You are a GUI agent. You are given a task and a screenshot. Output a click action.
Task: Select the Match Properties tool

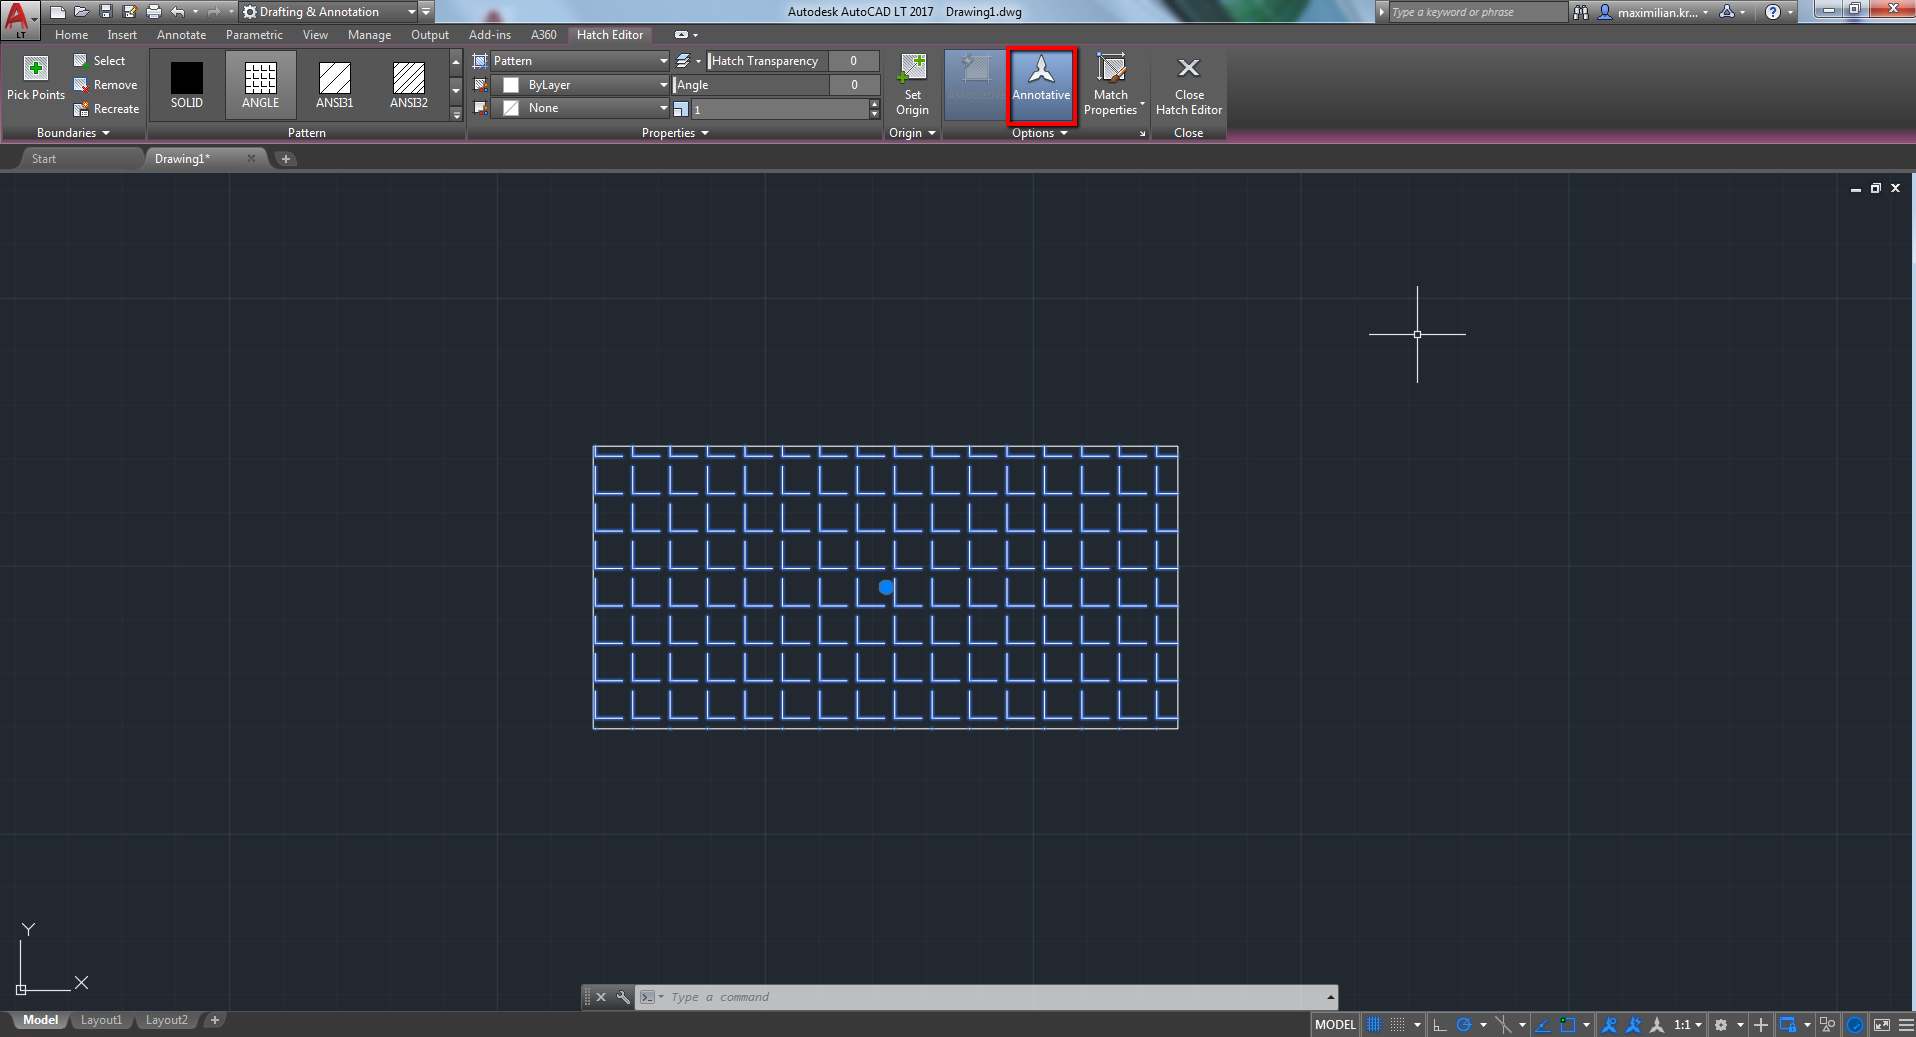tap(1111, 85)
